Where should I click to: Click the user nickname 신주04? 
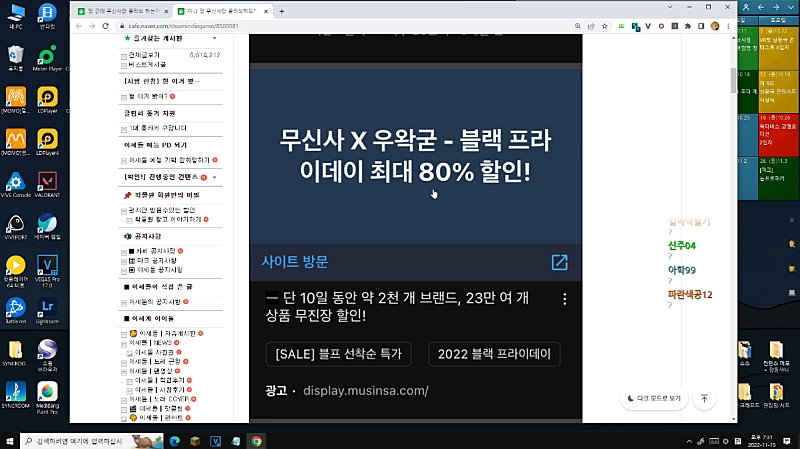(682, 246)
